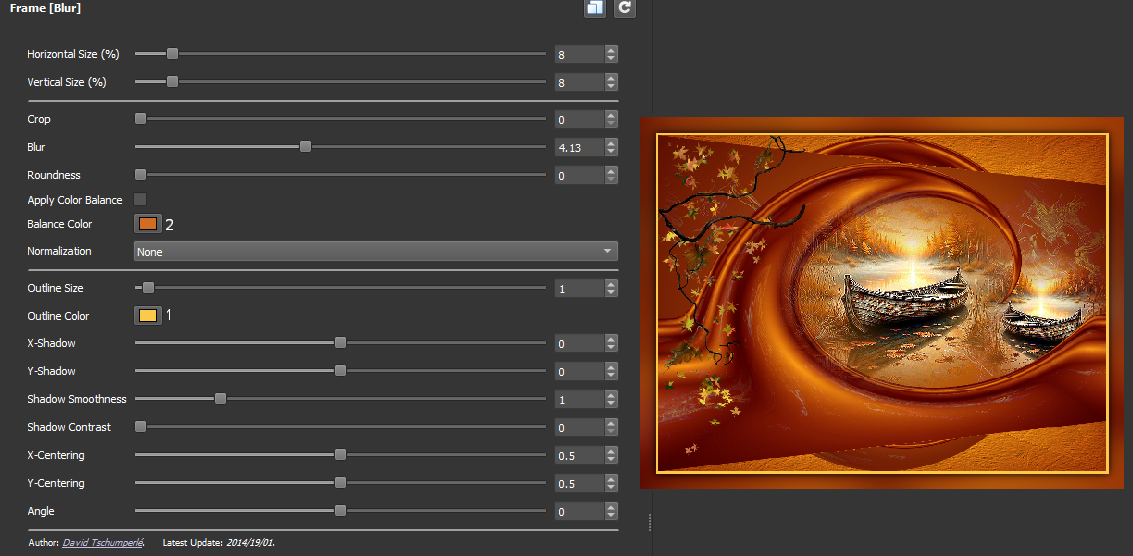Click the Y-Centering spinner arrows
Image resolution: width=1133 pixels, height=556 pixels.
[x=611, y=484]
